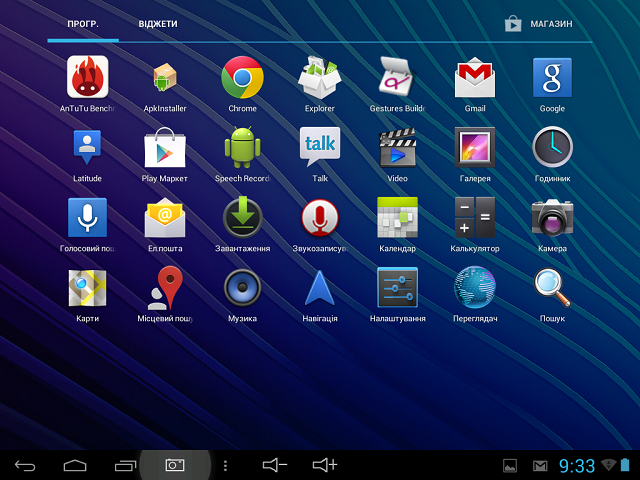640x480 pixels.
Task: Tap the 9:33 clock in status bar
Action: tap(577, 466)
